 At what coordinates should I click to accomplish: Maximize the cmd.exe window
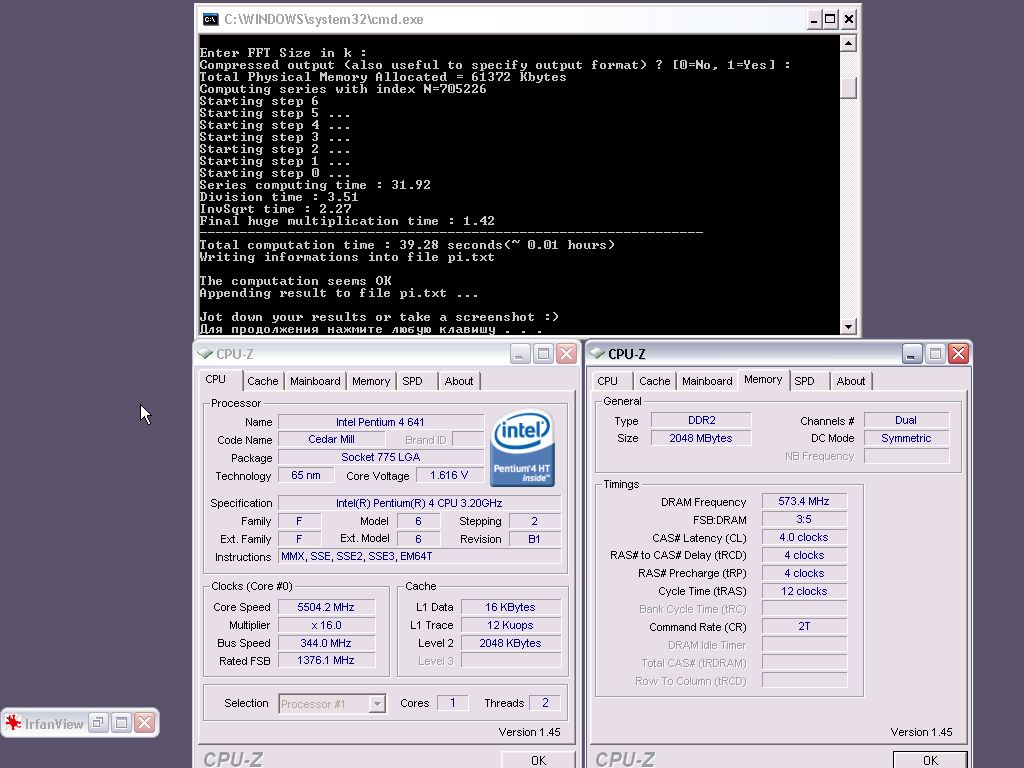point(830,19)
